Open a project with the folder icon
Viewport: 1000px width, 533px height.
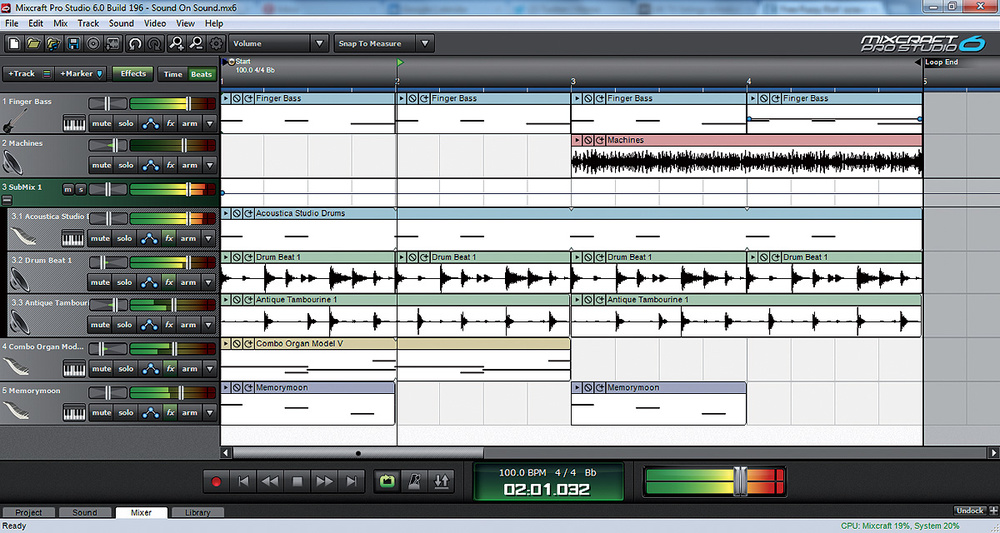(x=33, y=43)
